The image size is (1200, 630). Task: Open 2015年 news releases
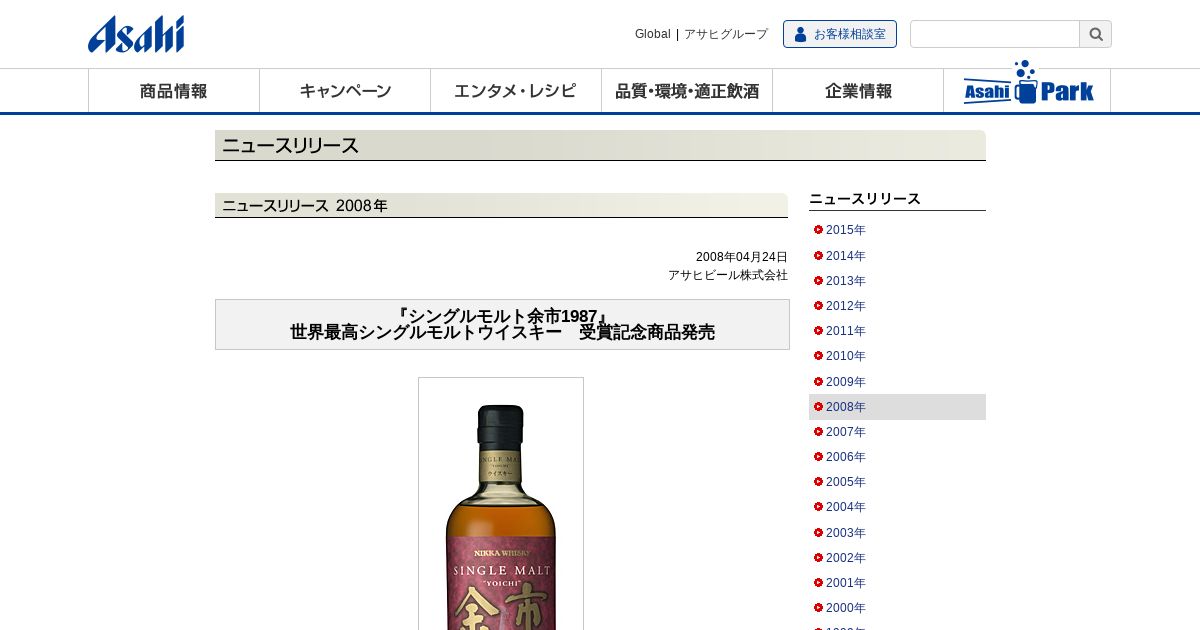pos(846,230)
